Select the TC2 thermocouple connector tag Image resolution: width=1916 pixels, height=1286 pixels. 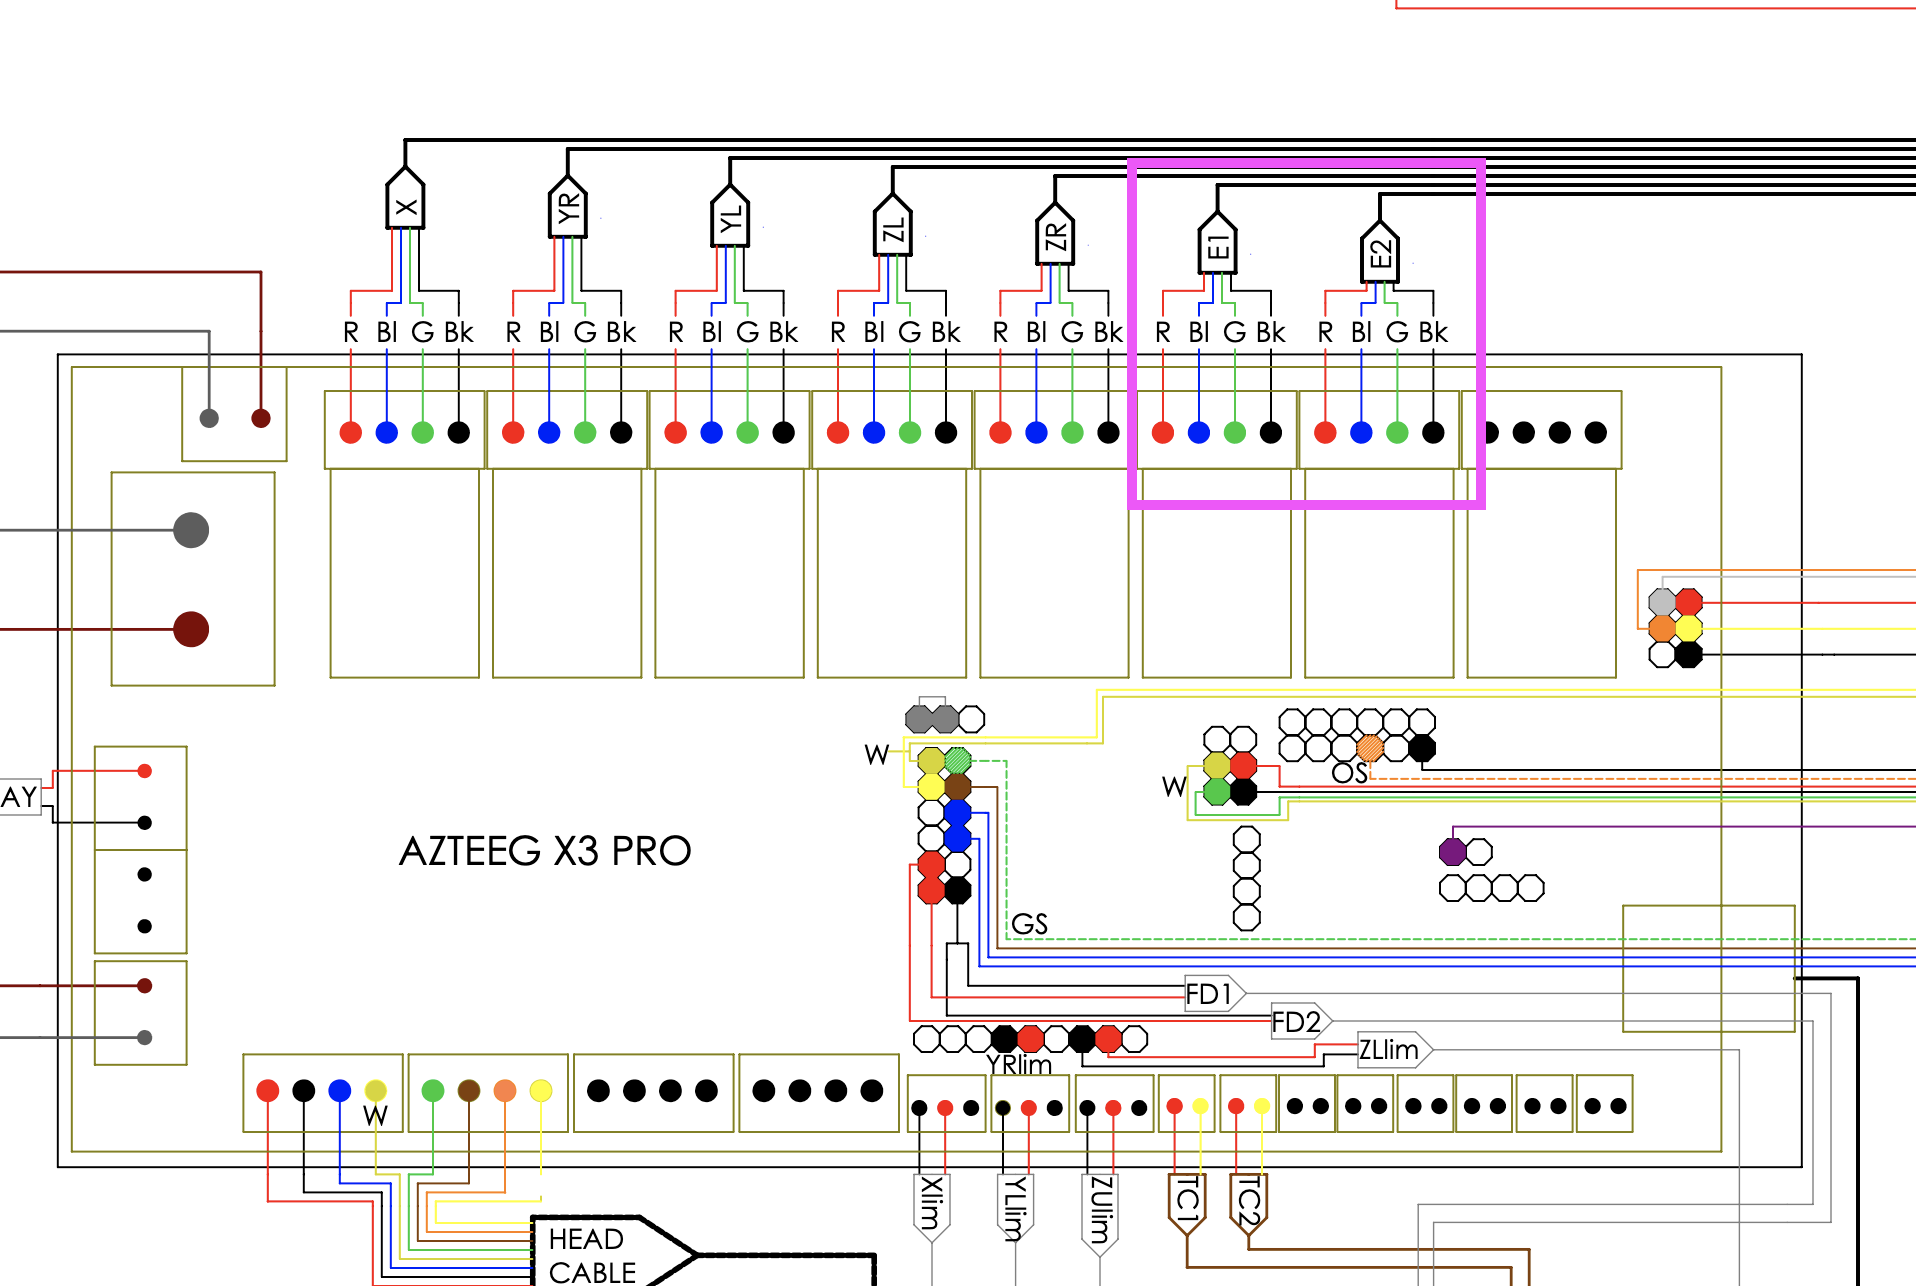[x=1248, y=1204]
